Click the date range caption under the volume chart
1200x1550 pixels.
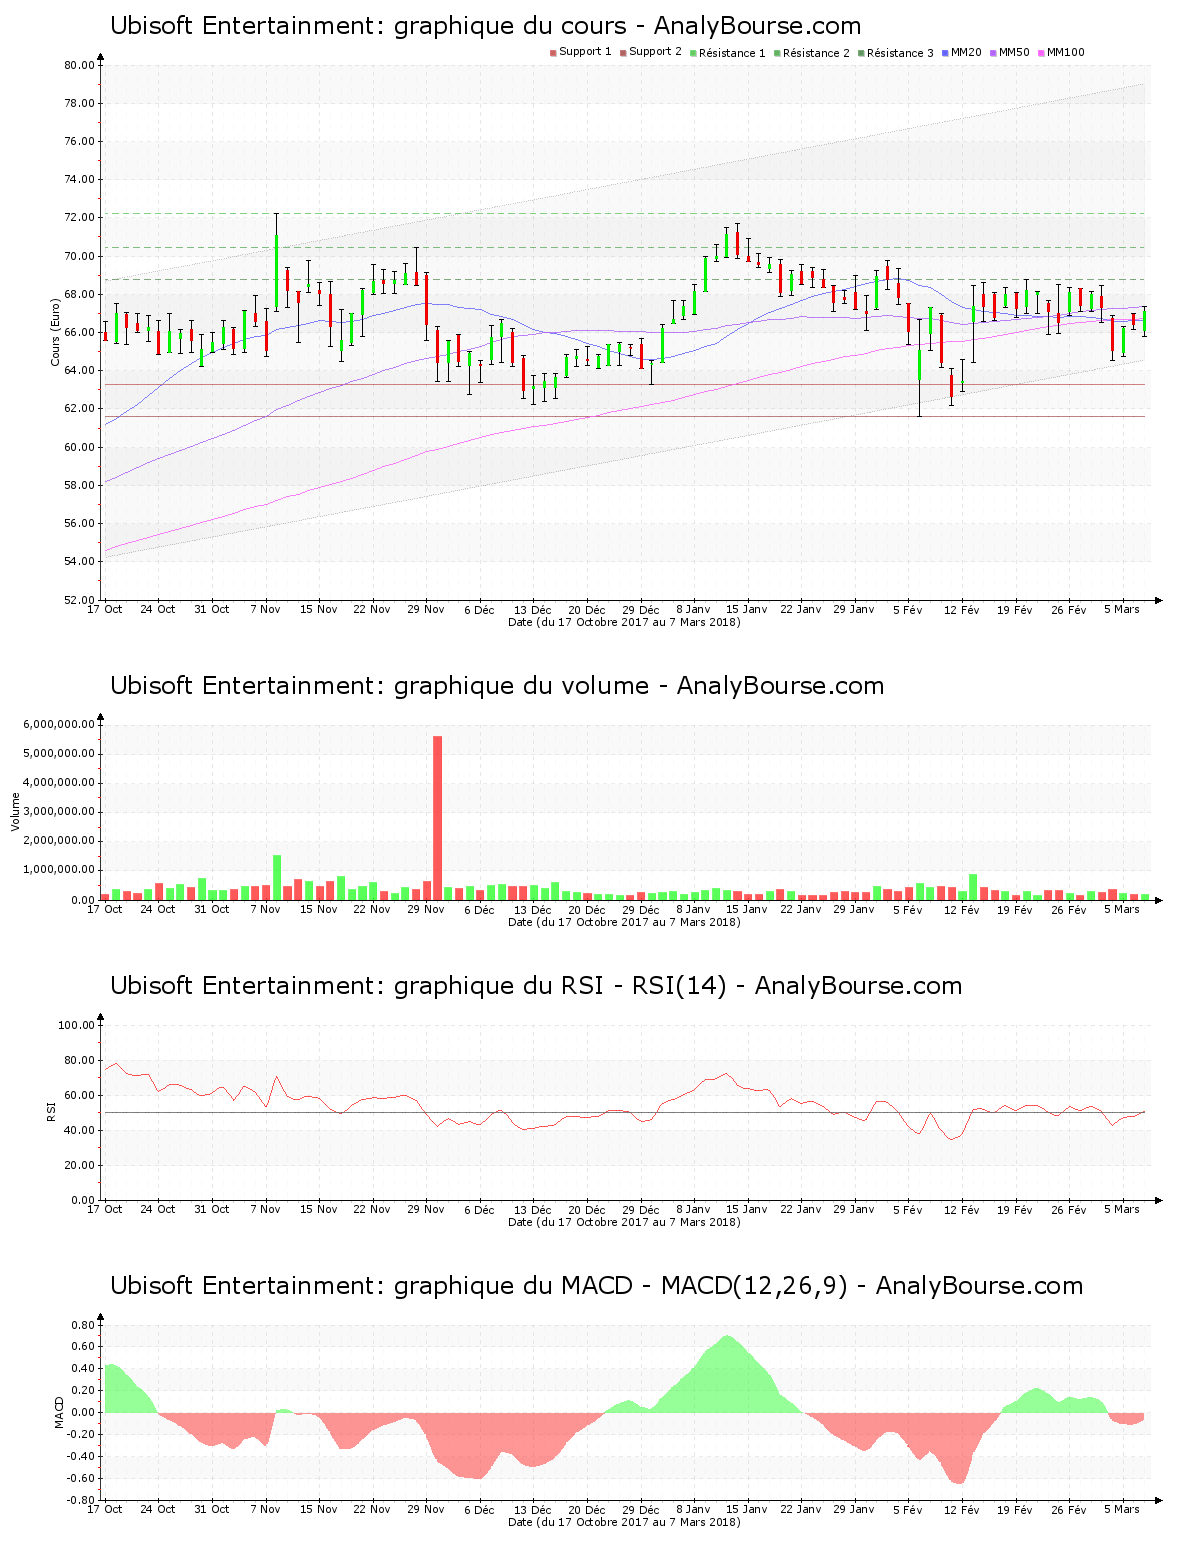(x=624, y=922)
